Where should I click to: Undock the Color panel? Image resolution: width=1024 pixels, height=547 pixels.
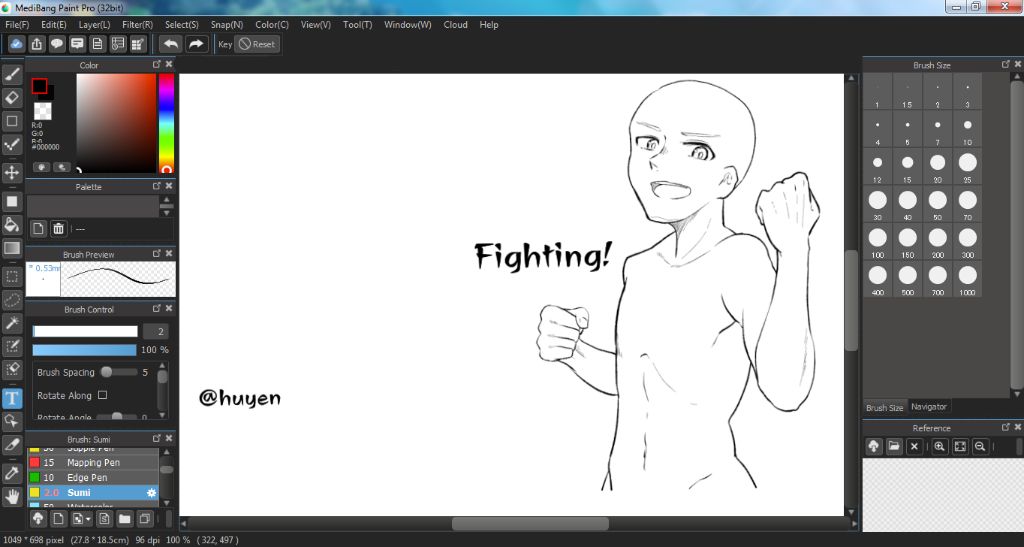(x=157, y=64)
